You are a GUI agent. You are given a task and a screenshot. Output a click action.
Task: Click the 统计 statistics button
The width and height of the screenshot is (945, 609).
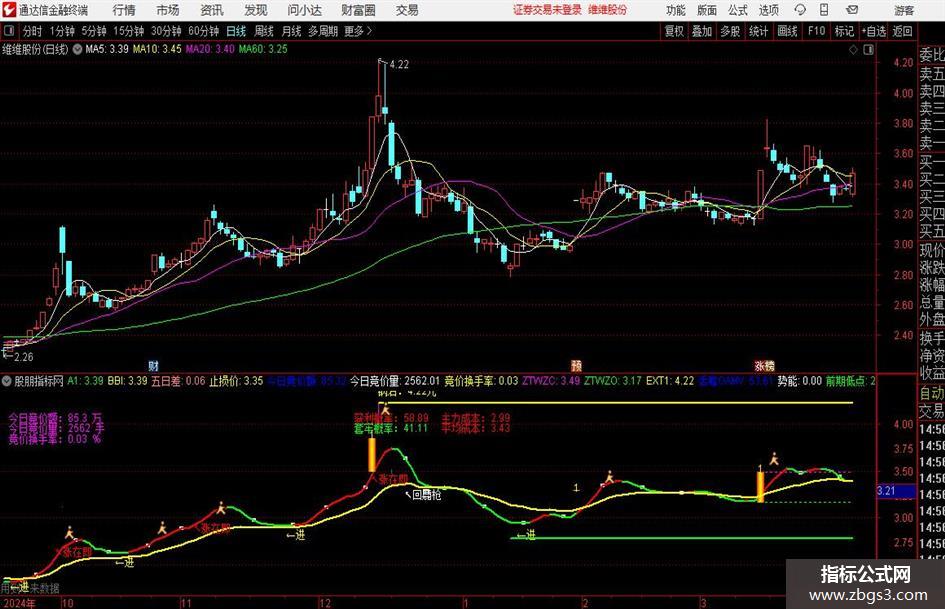758,31
